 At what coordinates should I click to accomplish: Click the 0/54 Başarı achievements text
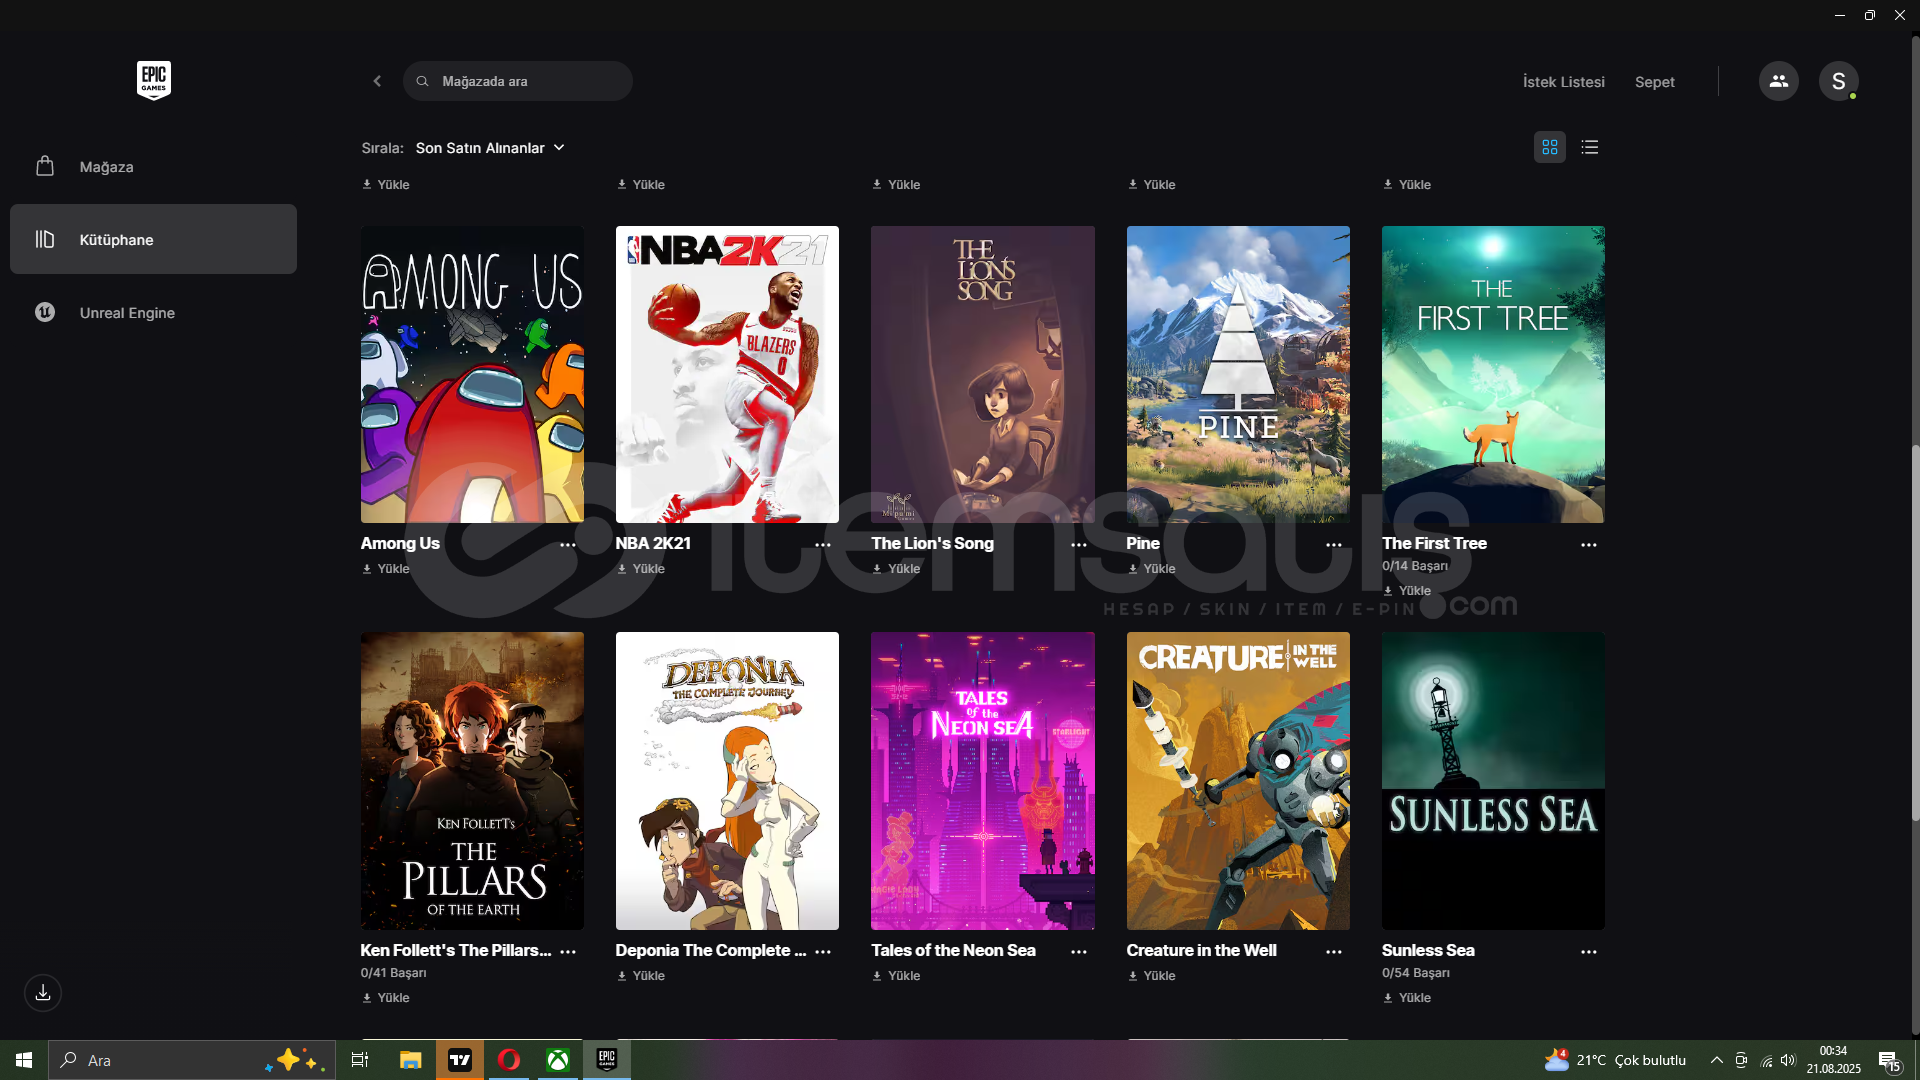coord(1416,973)
